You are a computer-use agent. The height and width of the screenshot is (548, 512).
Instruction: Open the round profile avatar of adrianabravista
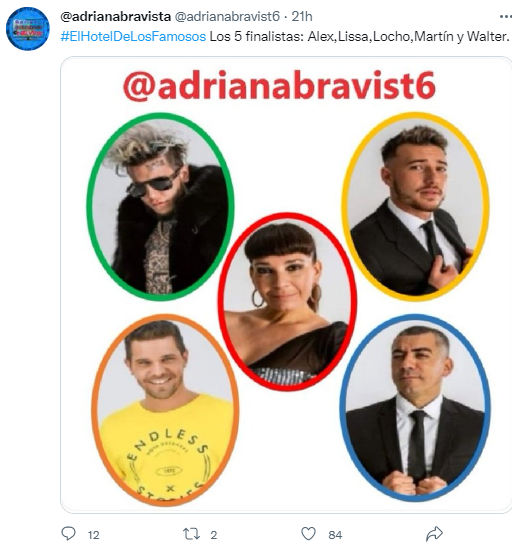28,28
